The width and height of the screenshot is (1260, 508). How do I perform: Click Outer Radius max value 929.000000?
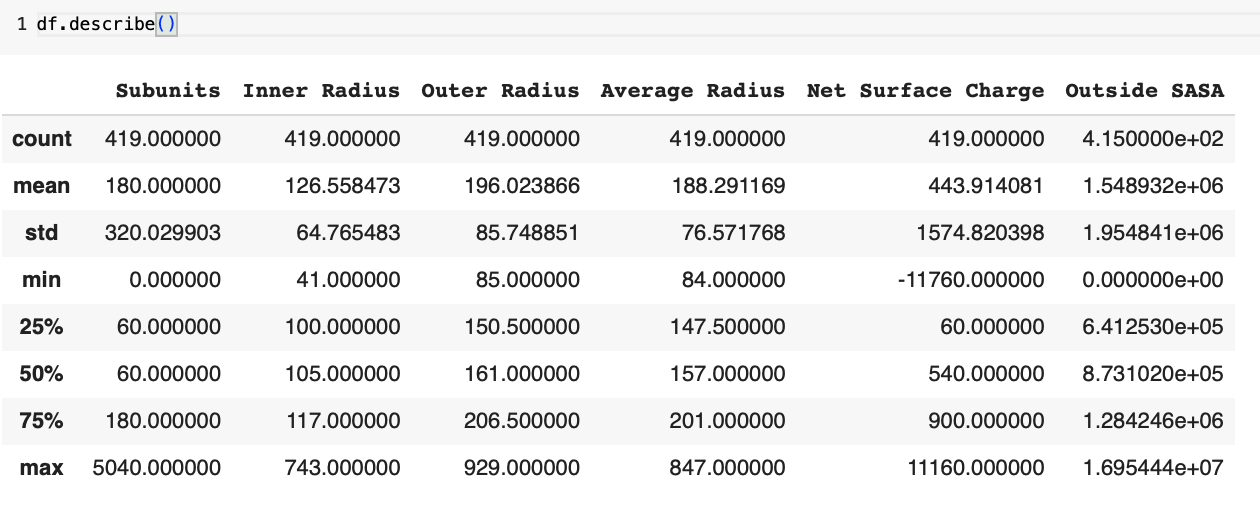(522, 468)
